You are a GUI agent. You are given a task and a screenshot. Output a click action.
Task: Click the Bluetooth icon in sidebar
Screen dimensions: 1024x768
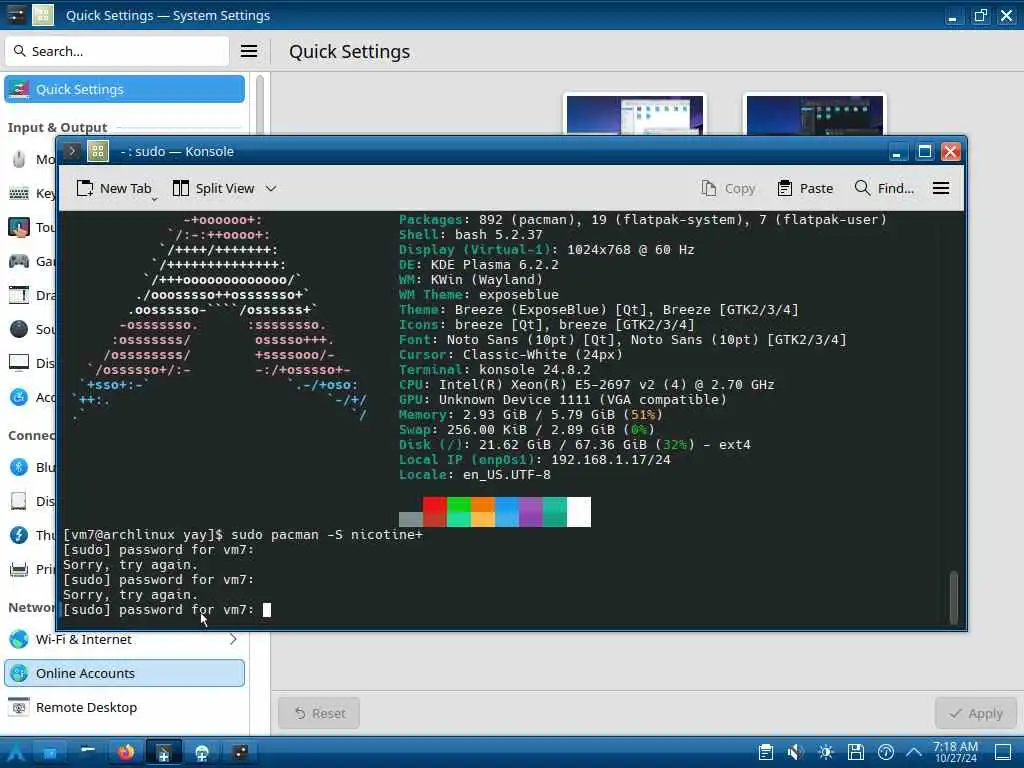(x=19, y=467)
